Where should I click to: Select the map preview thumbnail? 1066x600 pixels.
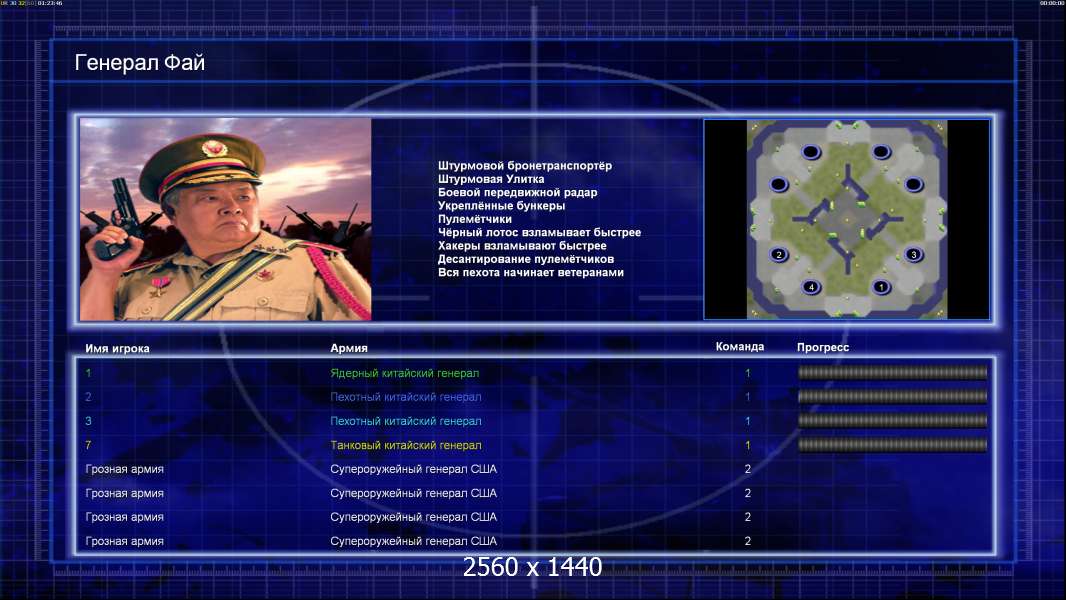846,219
